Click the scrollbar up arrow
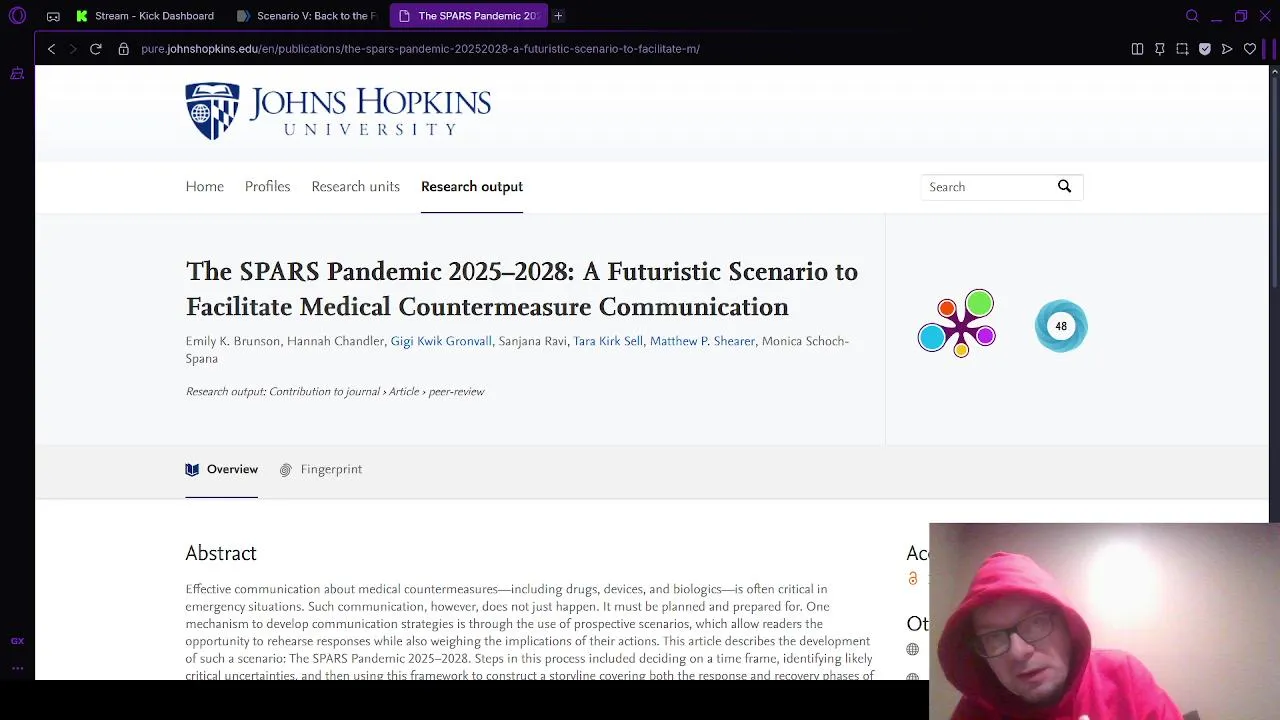The width and height of the screenshot is (1280, 720). coord(1274,71)
